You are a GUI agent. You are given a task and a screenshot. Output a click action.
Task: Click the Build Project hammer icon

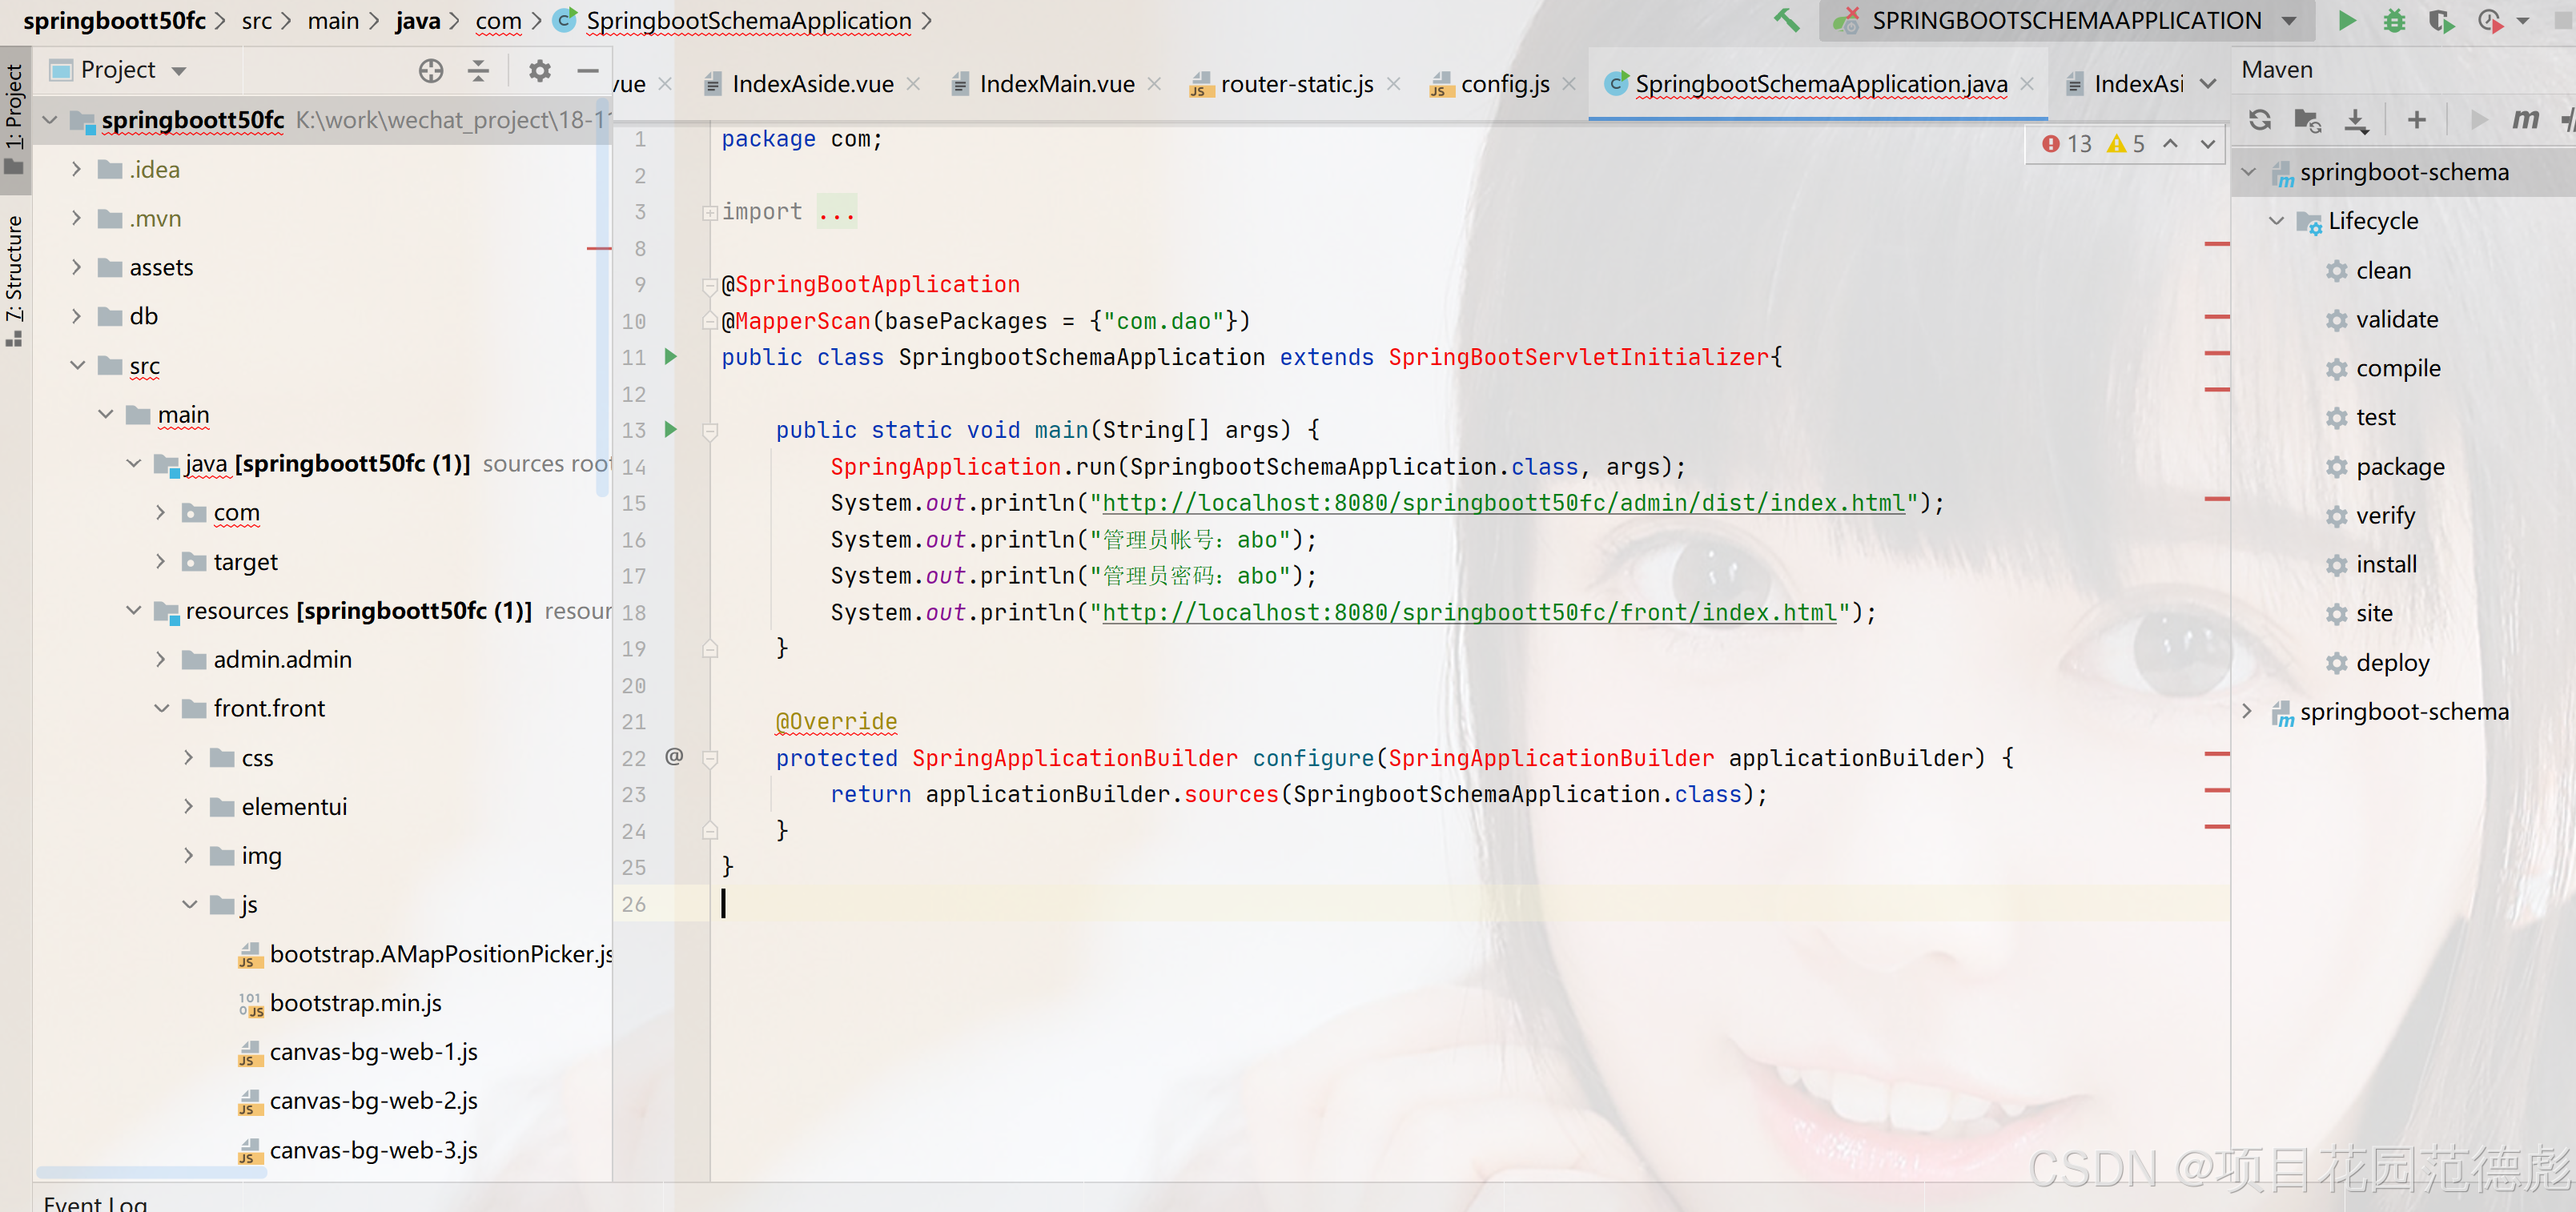tap(1786, 21)
